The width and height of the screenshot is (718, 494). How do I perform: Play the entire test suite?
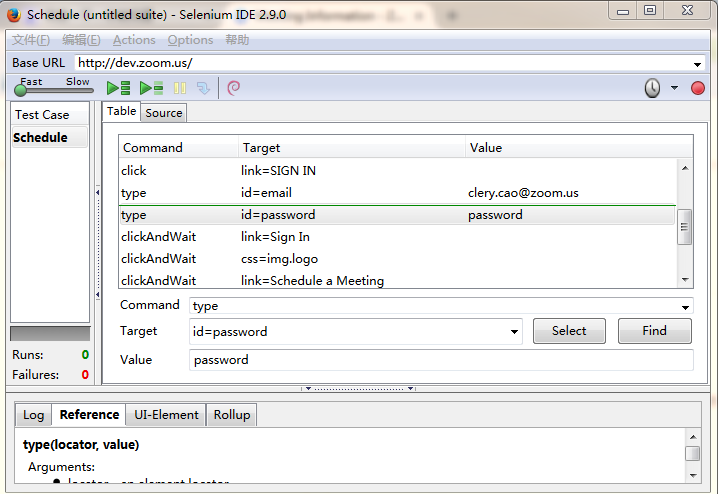[x=119, y=87]
